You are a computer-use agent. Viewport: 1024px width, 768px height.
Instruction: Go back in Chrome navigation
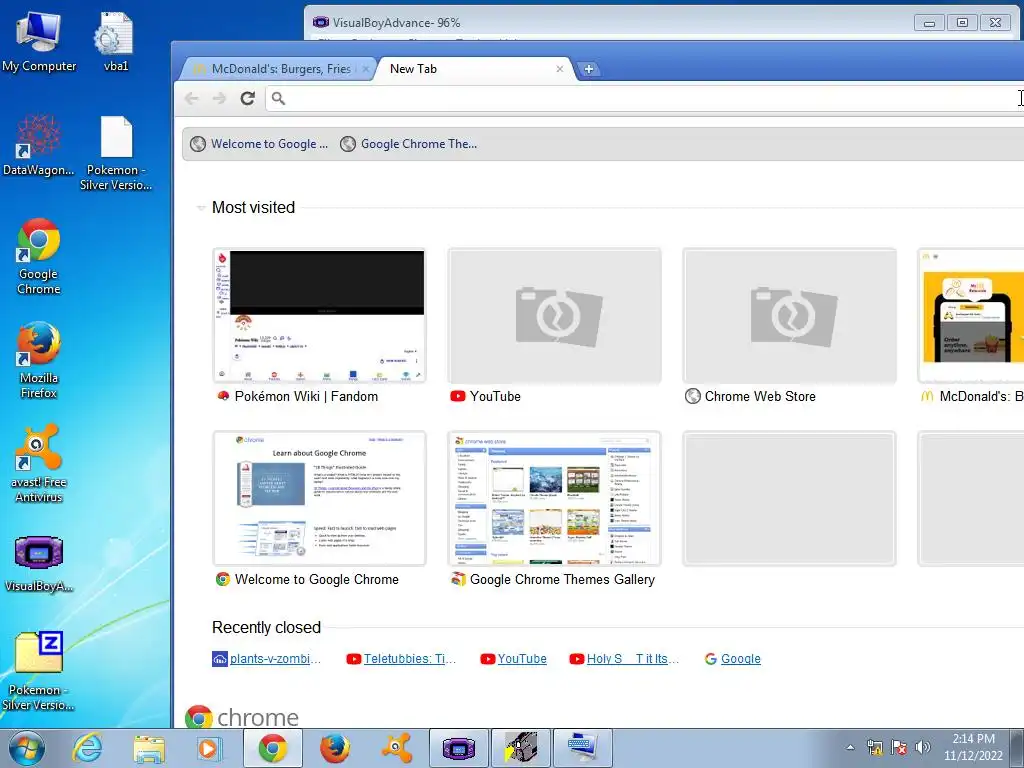pyautogui.click(x=191, y=99)
